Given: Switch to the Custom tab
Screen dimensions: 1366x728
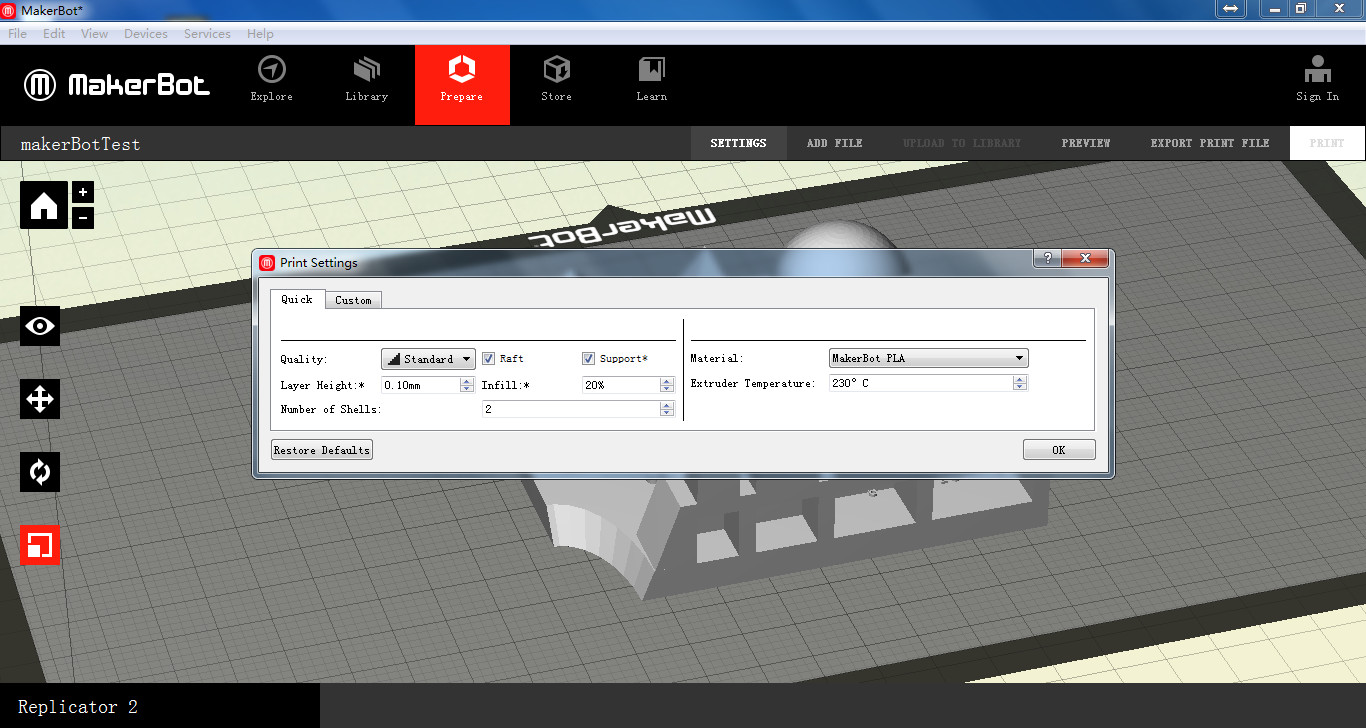Looking at the screenshot, I should tap(353, 300).
